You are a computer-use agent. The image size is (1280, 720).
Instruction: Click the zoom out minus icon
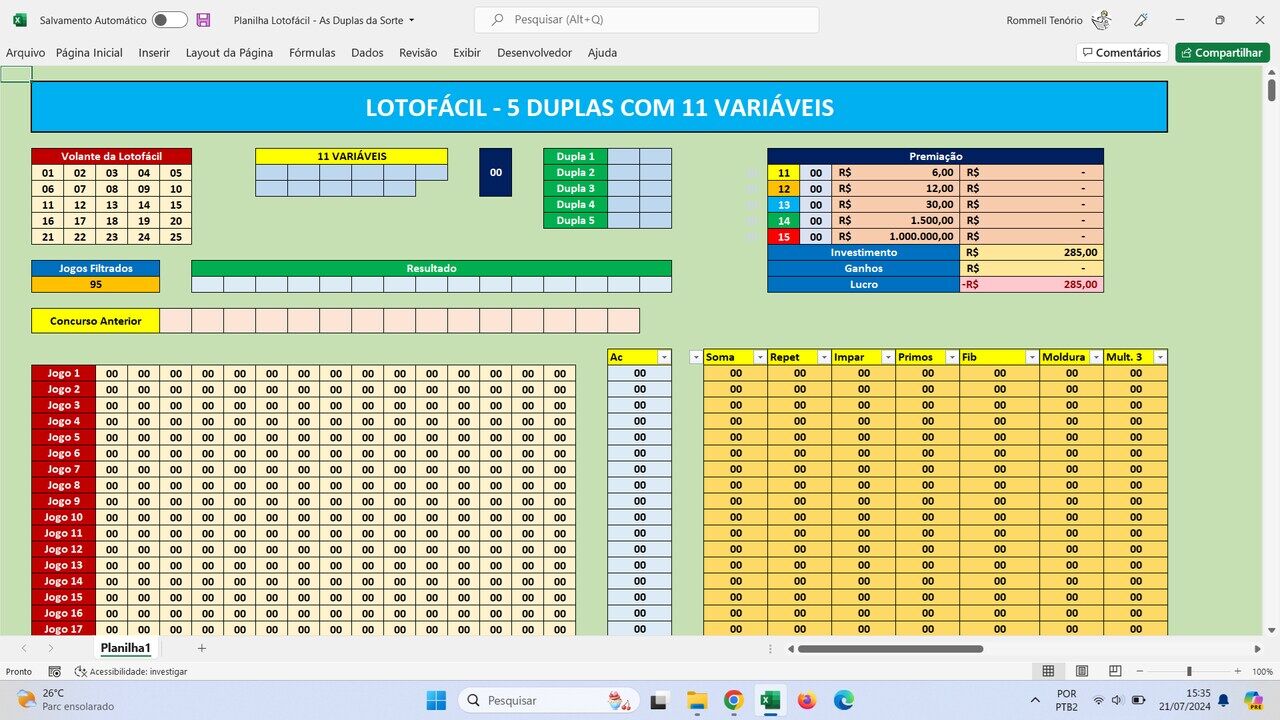1140,671
